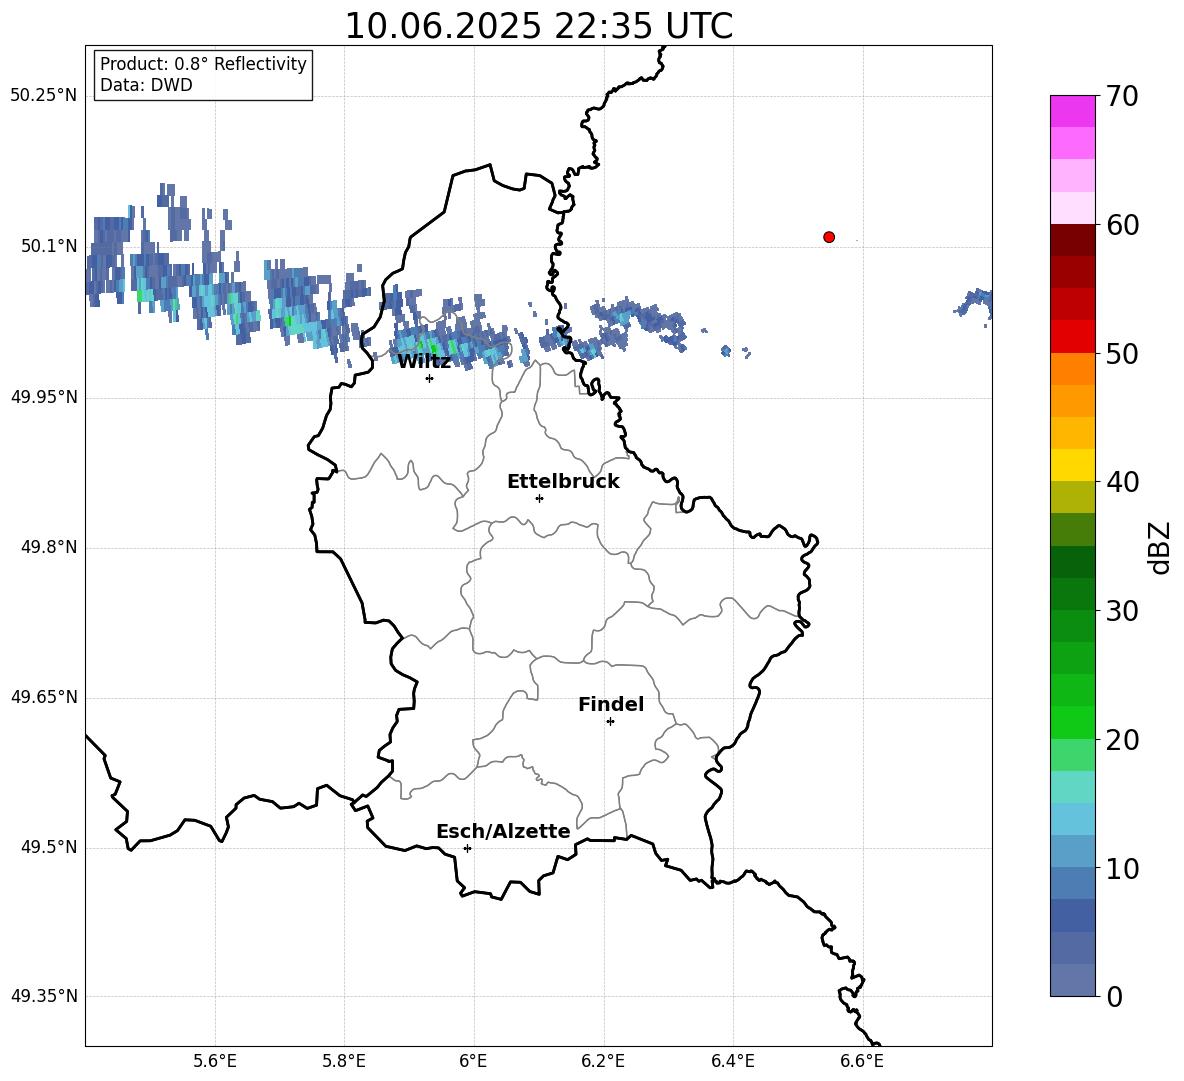
Task: Click the colorbar tick label 20
Action: click(1122, 740)
